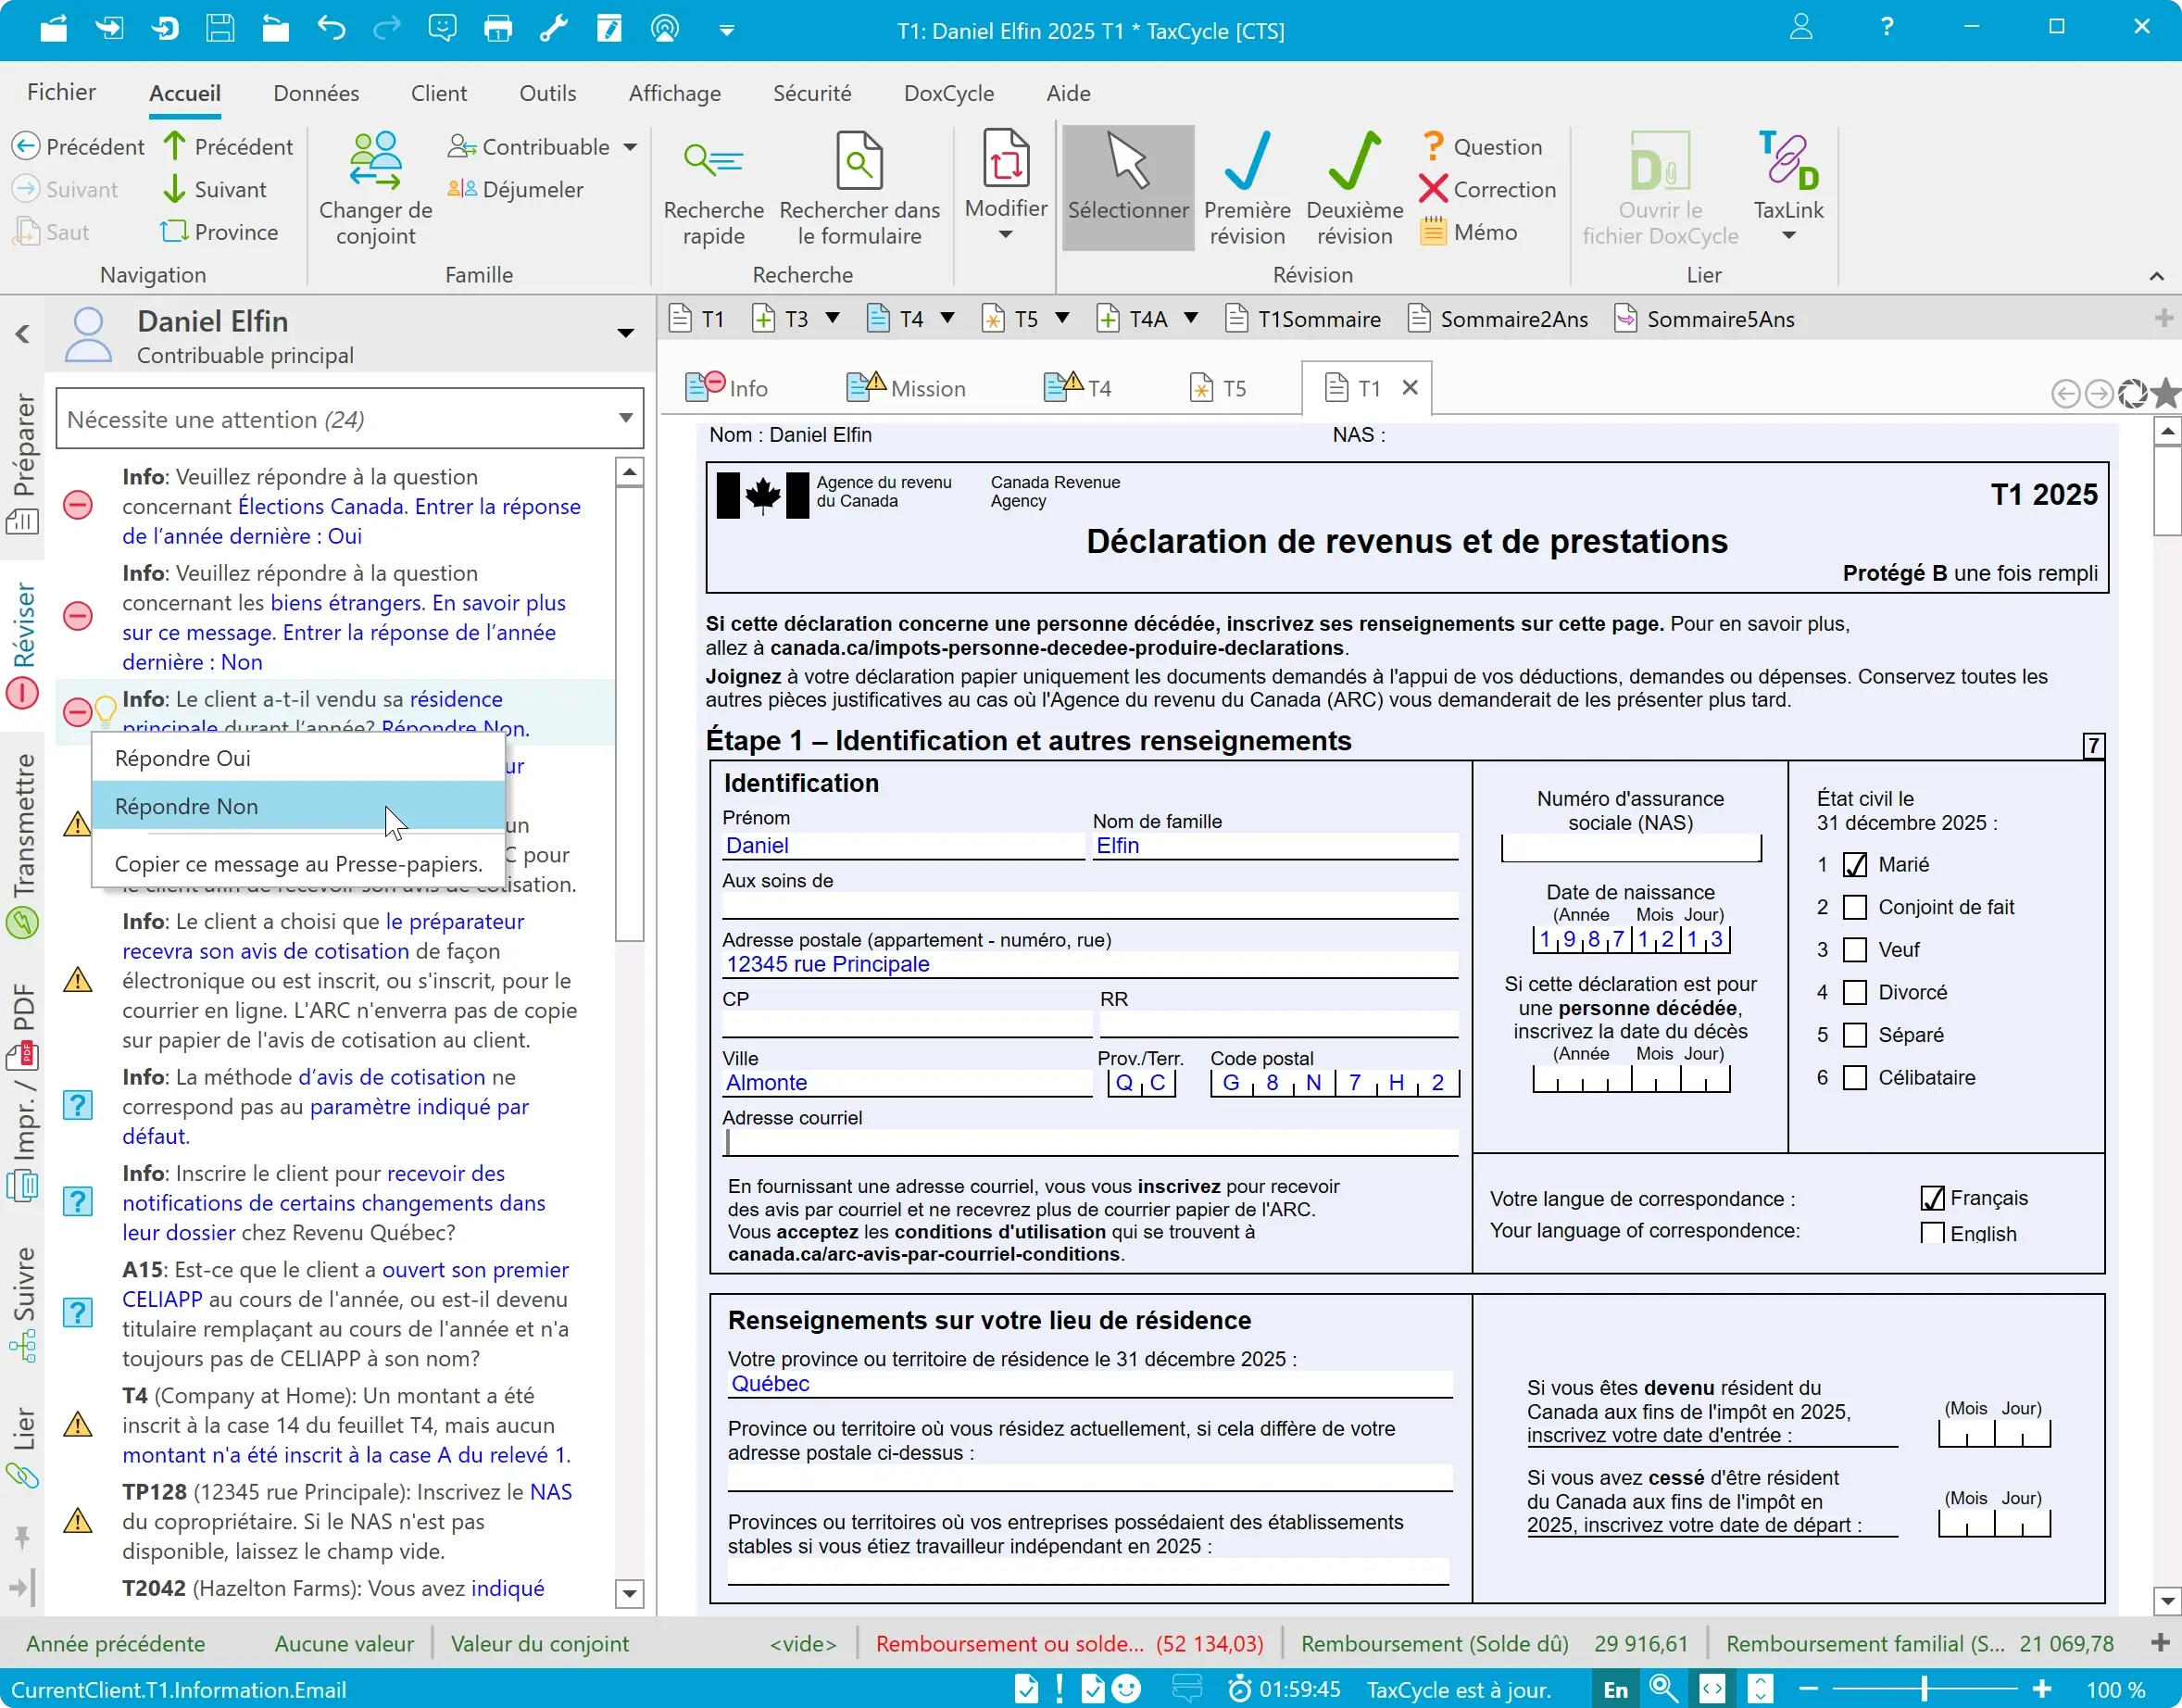Viewport: 2182px width, 1708px height.
Task: Click the Deuxième révision green checkmark
Action: click(1354, 162)
